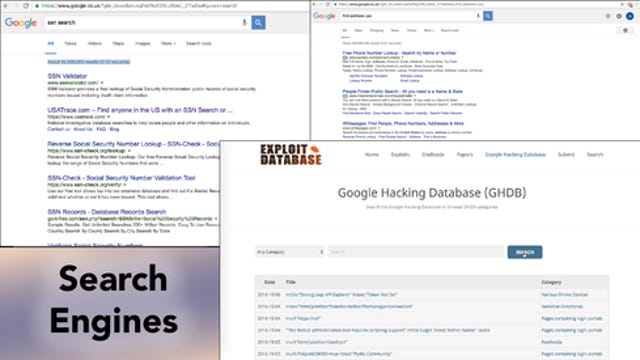Open SSN-Check Validation Tool result
The width and height of the screenshot is (640, 360).
point(121,178)
